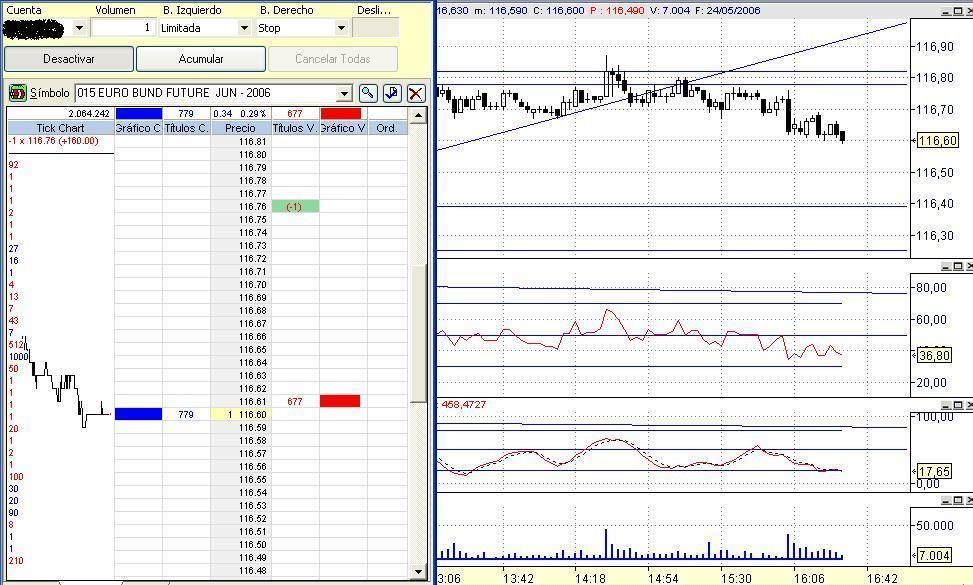Click the position text -1 x 116.76 (+160.00)
Viewport: 973px width, 585px height.
[x=53, y=141]
